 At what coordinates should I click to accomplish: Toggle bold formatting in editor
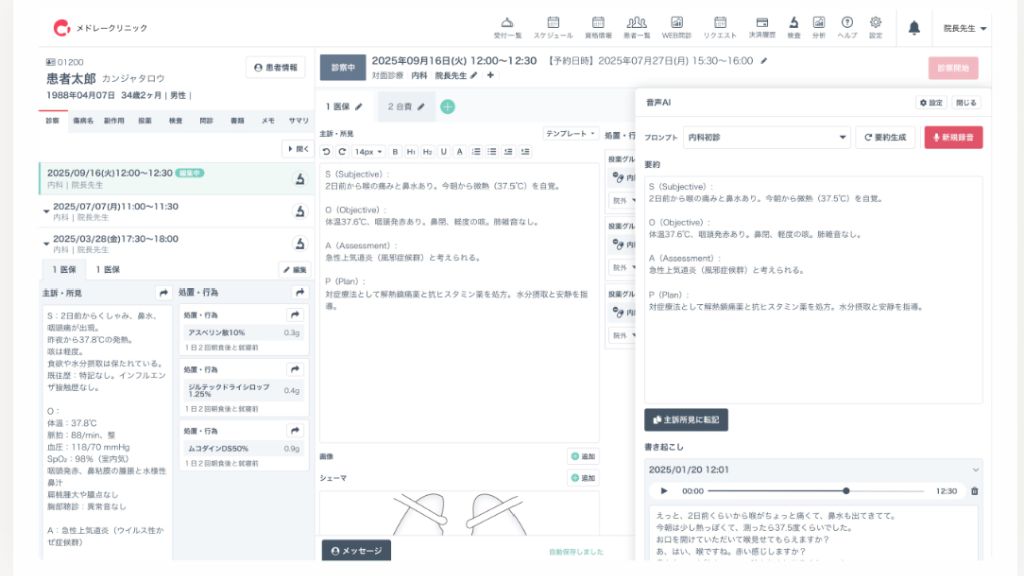[395, 152]
